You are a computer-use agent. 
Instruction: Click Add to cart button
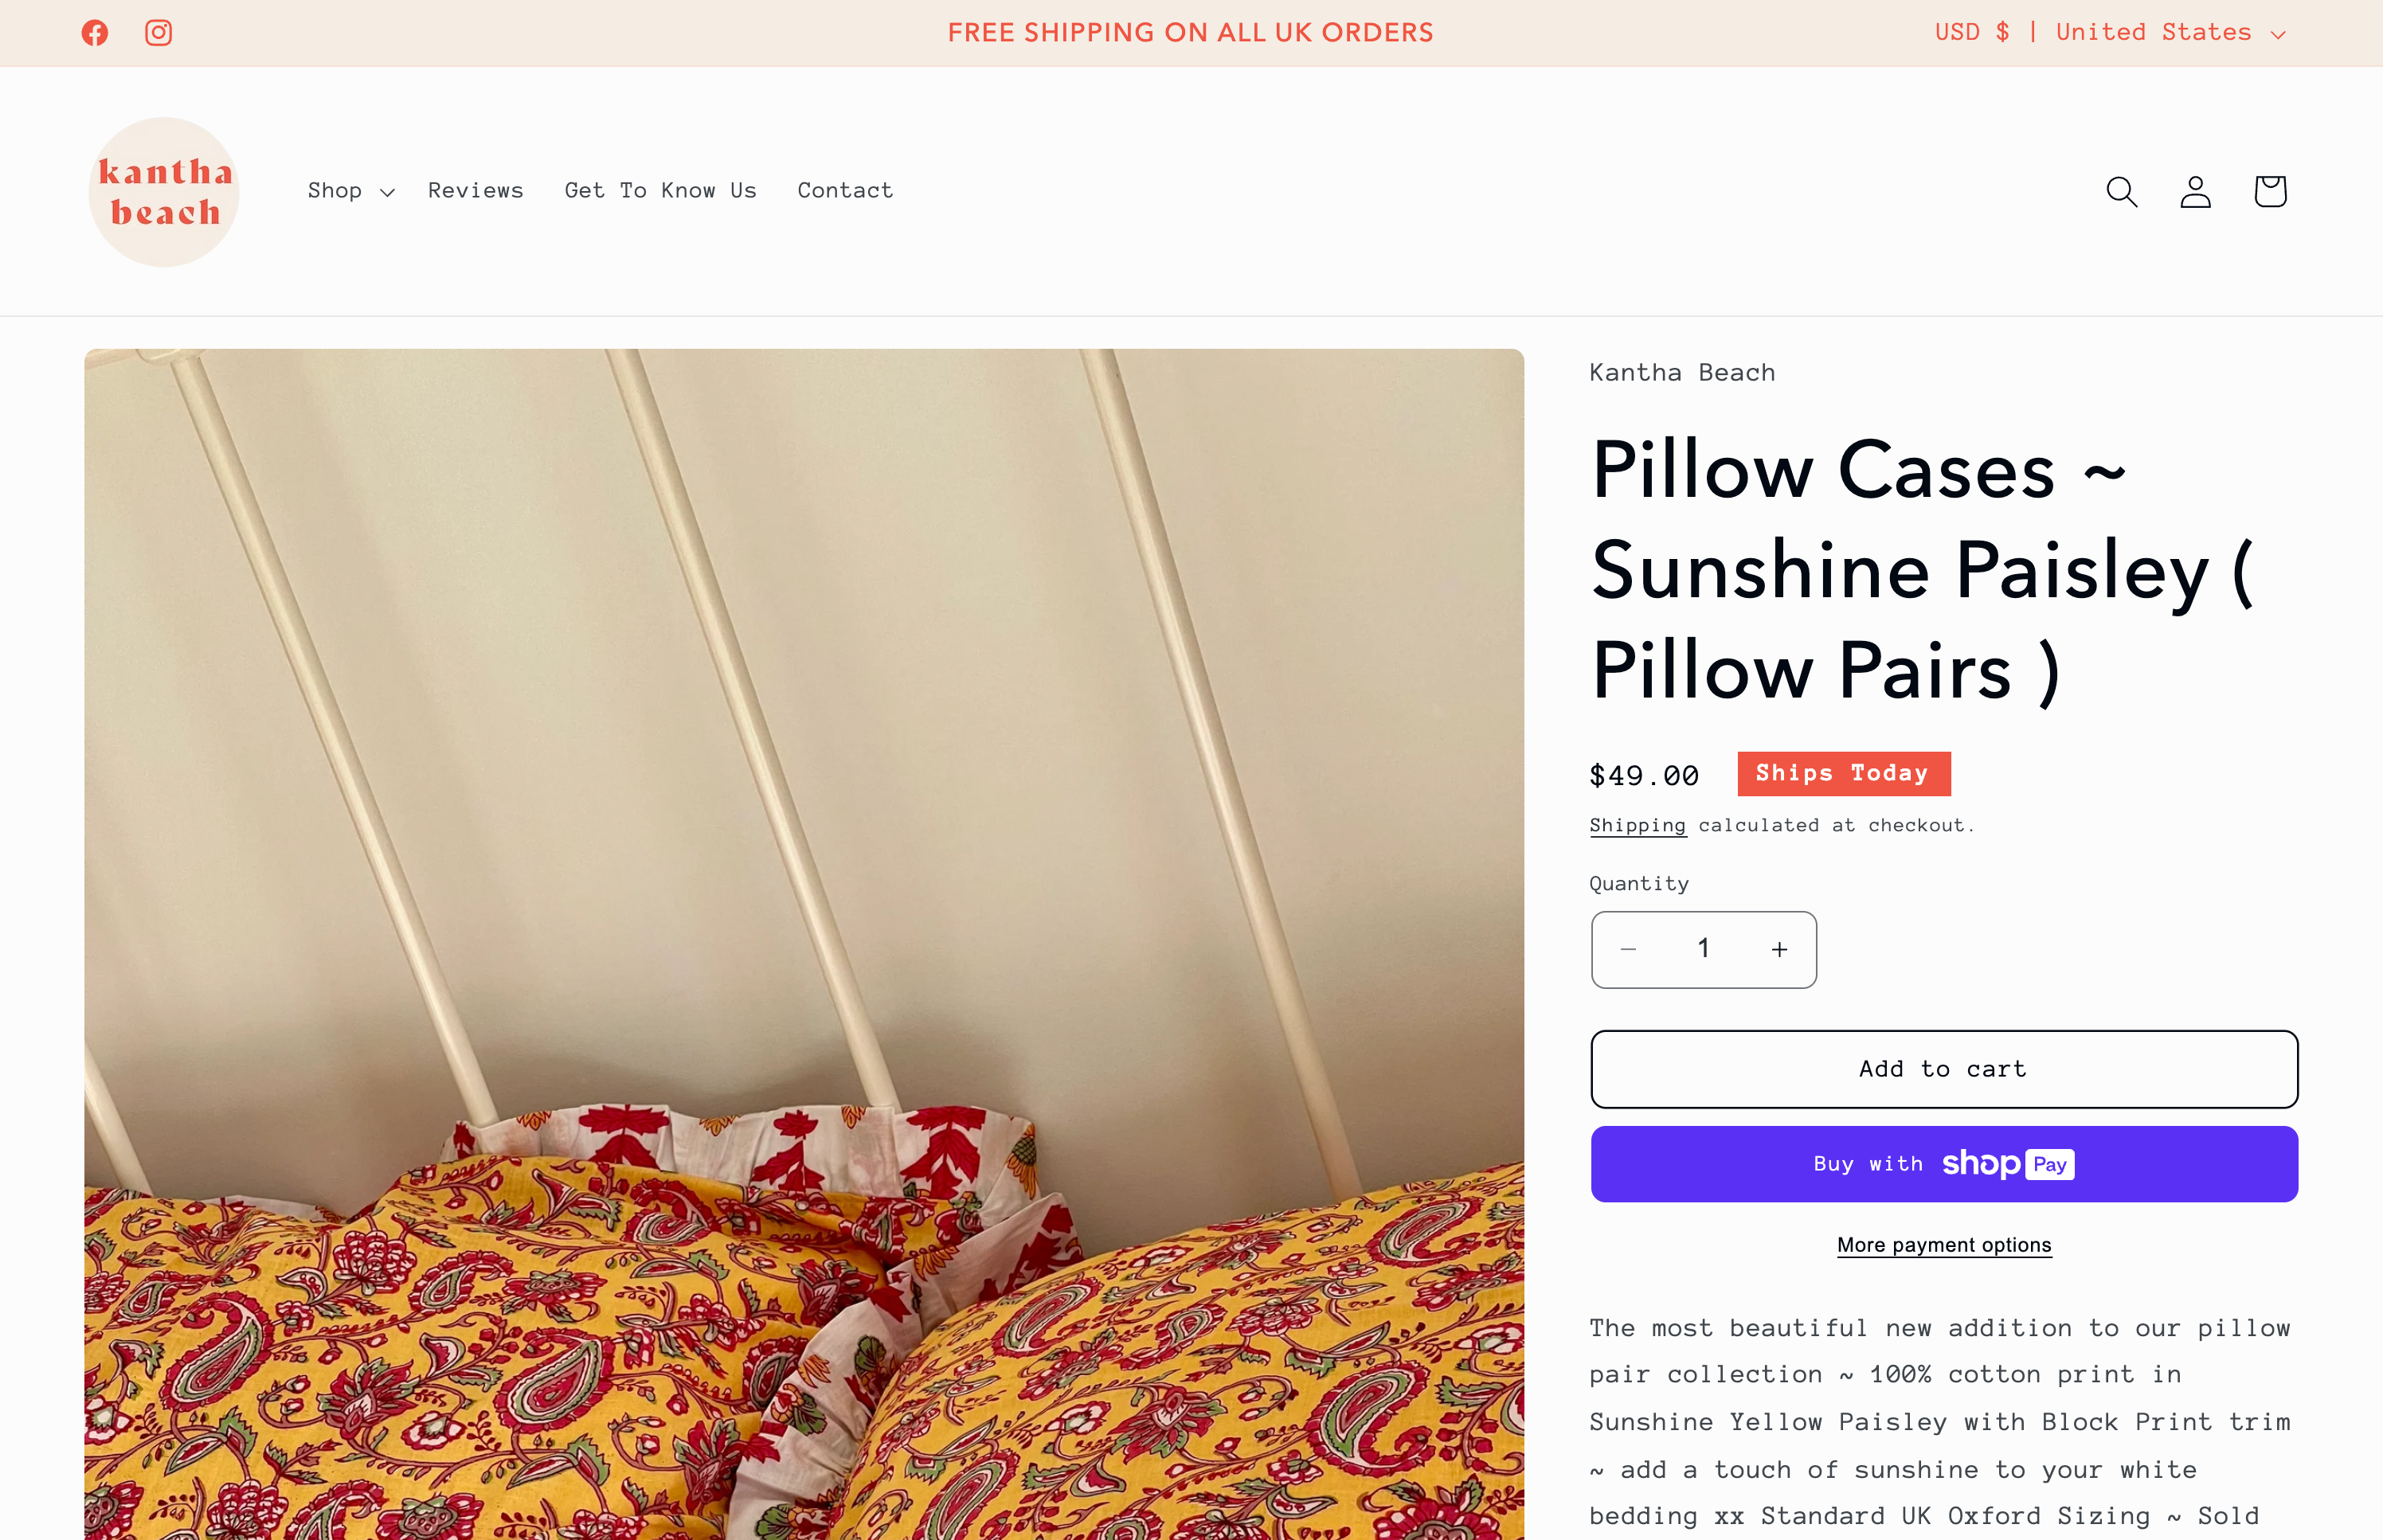1944,1069
